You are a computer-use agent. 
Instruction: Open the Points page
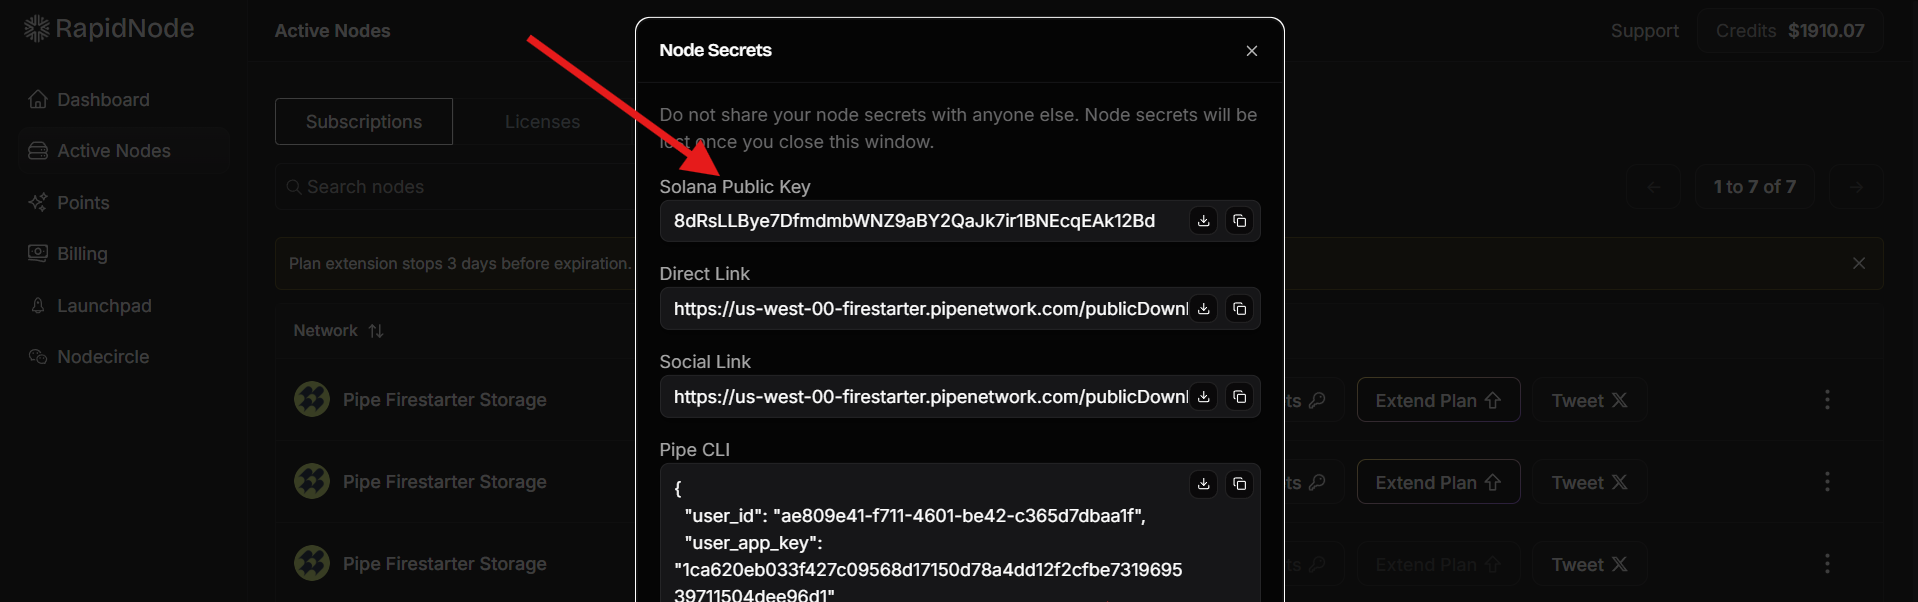(x=83, y=203)
